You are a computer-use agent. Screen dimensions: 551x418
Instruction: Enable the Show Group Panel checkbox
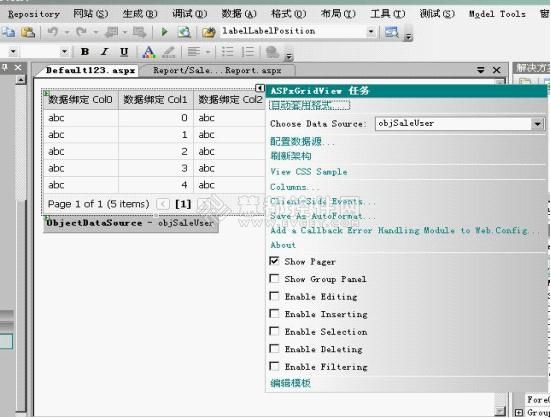click(x=274, y=279)
